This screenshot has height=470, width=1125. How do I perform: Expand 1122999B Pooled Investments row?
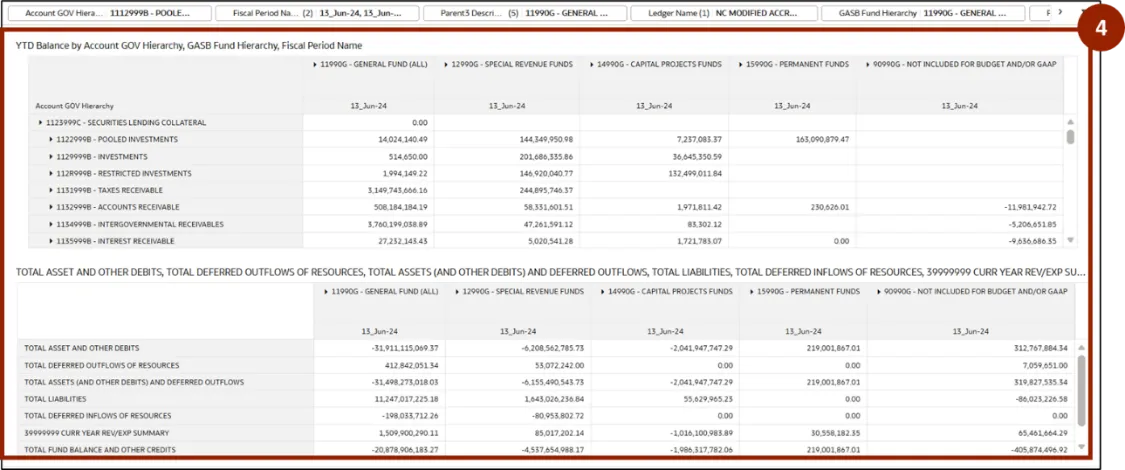(51, 140)
